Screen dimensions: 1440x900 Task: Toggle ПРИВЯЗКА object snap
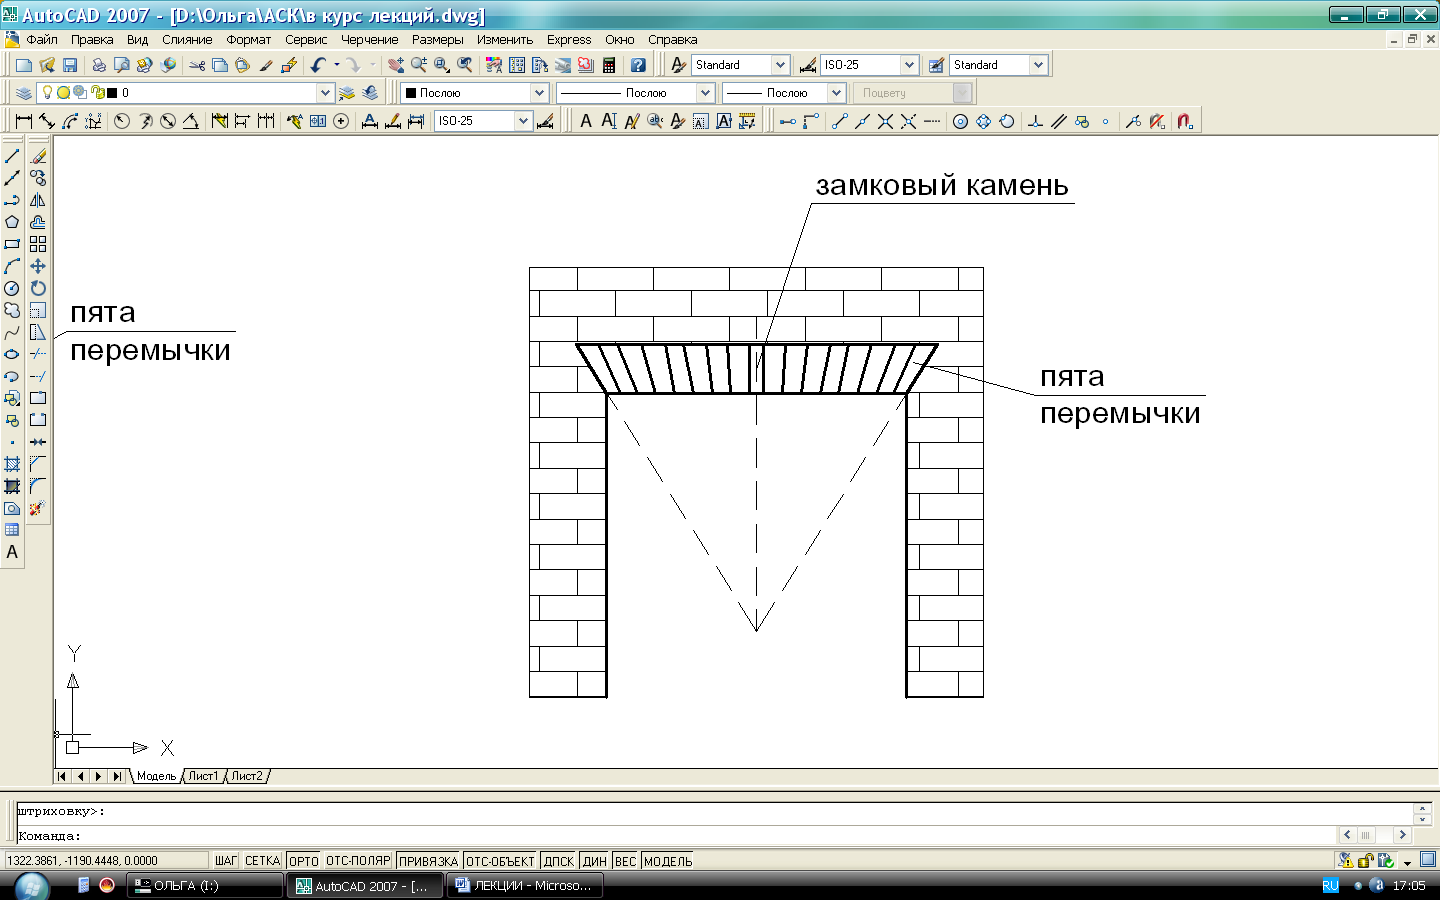click(428, 861)
